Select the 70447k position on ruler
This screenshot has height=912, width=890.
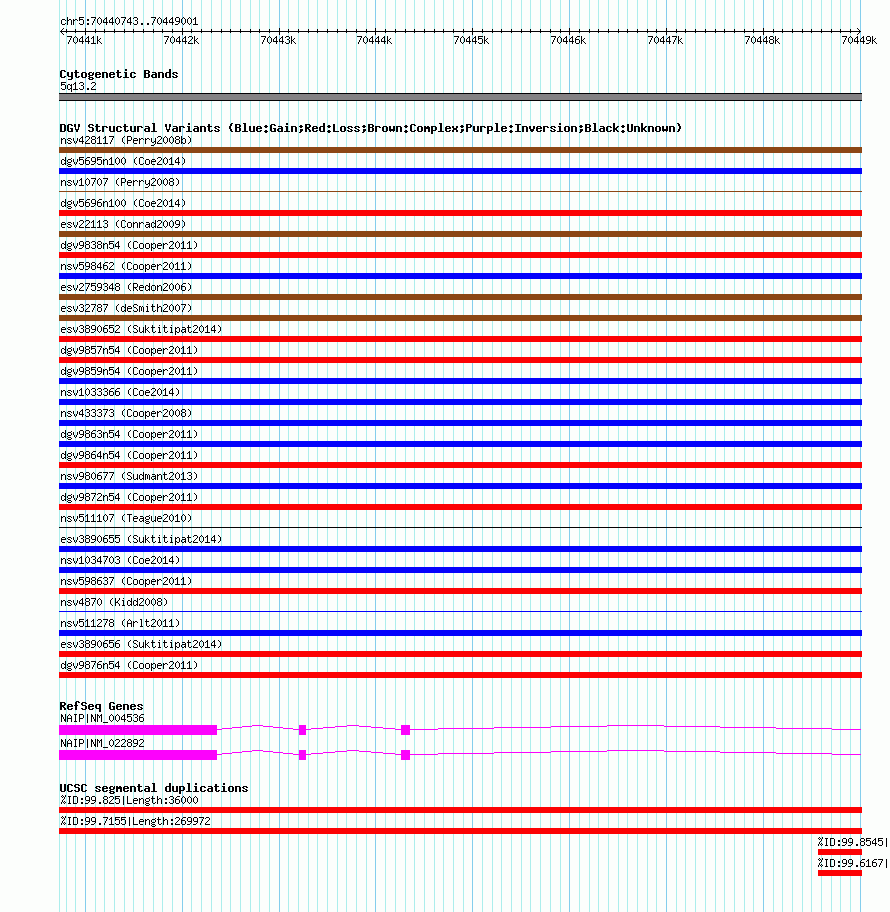pyautogui.click(x=665, y=40)
